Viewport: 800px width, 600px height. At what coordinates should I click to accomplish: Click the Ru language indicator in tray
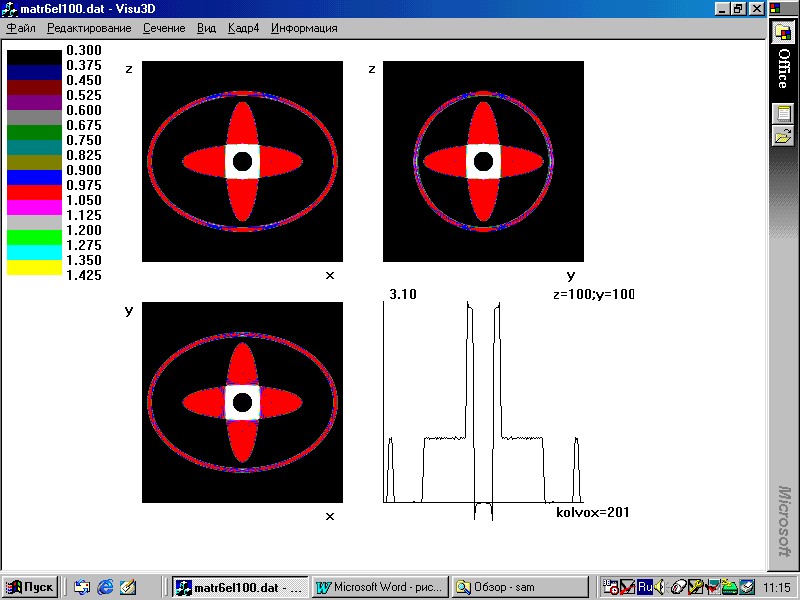(x=645, y=587)
